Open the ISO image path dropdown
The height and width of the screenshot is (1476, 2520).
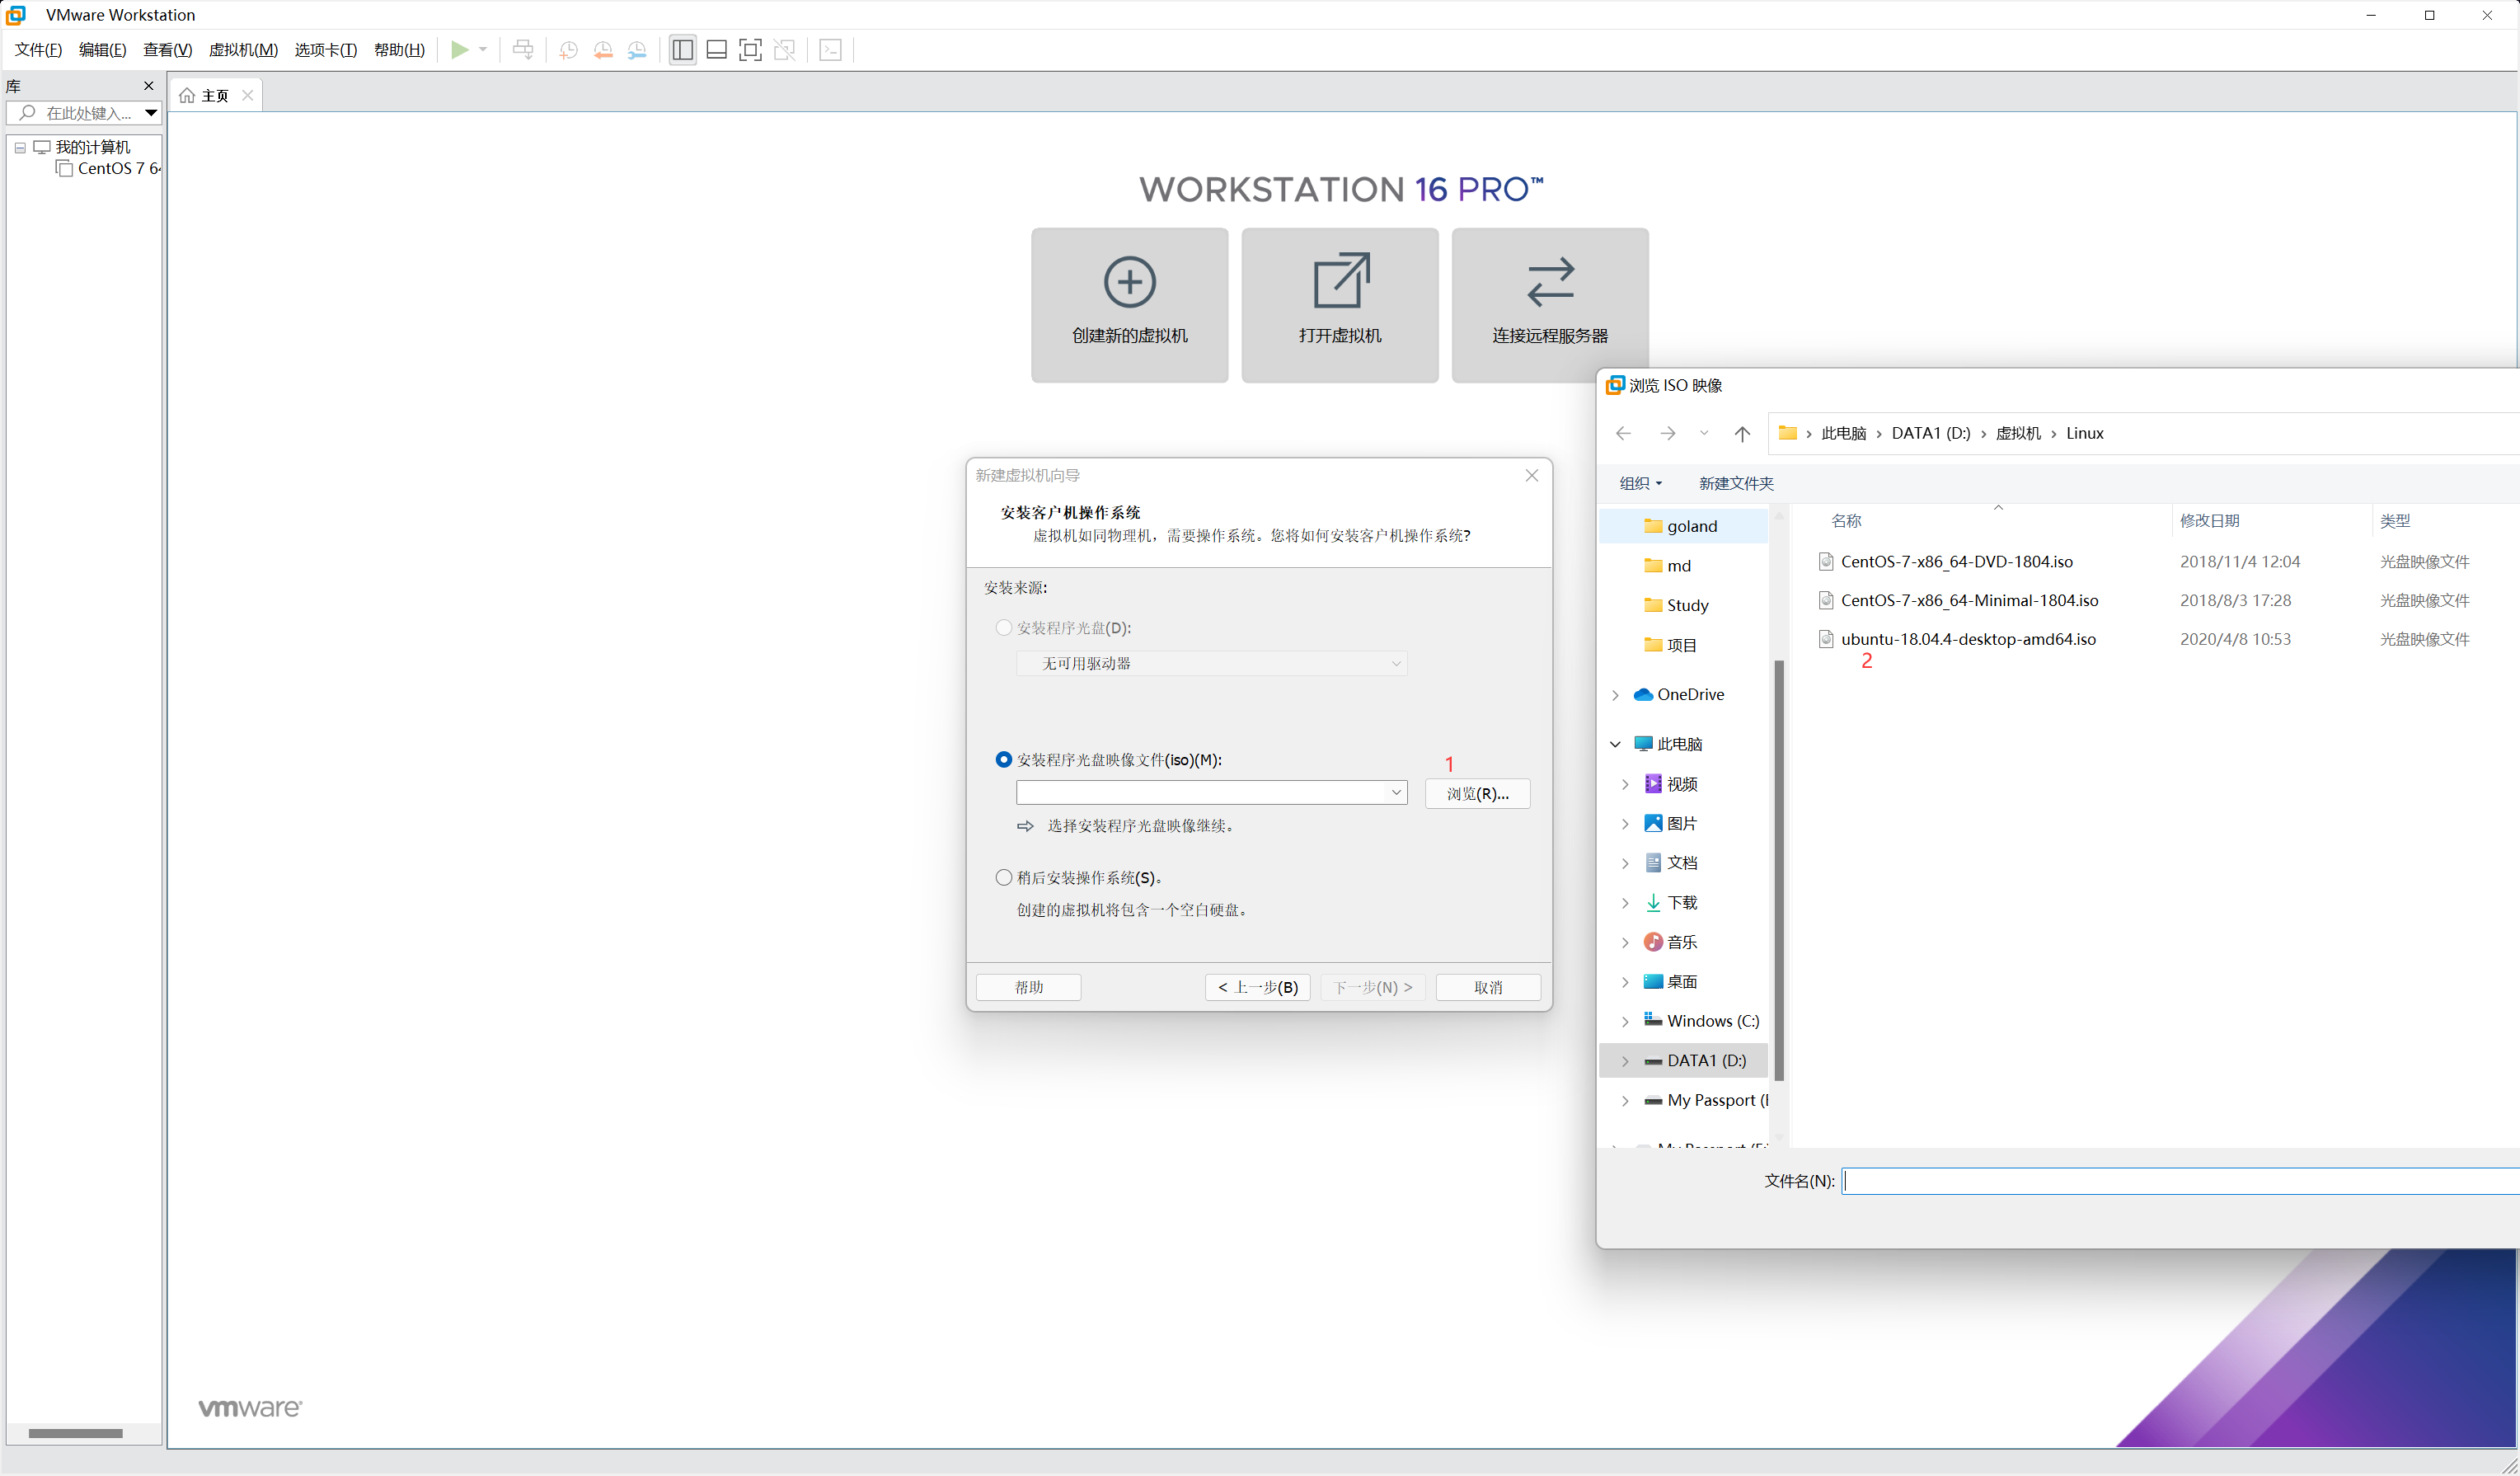1396,793
